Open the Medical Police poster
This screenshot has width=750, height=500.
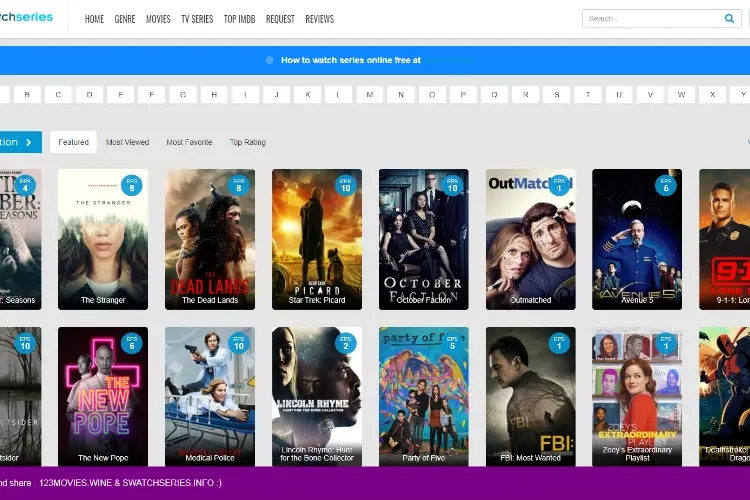(x=210, y=397)
